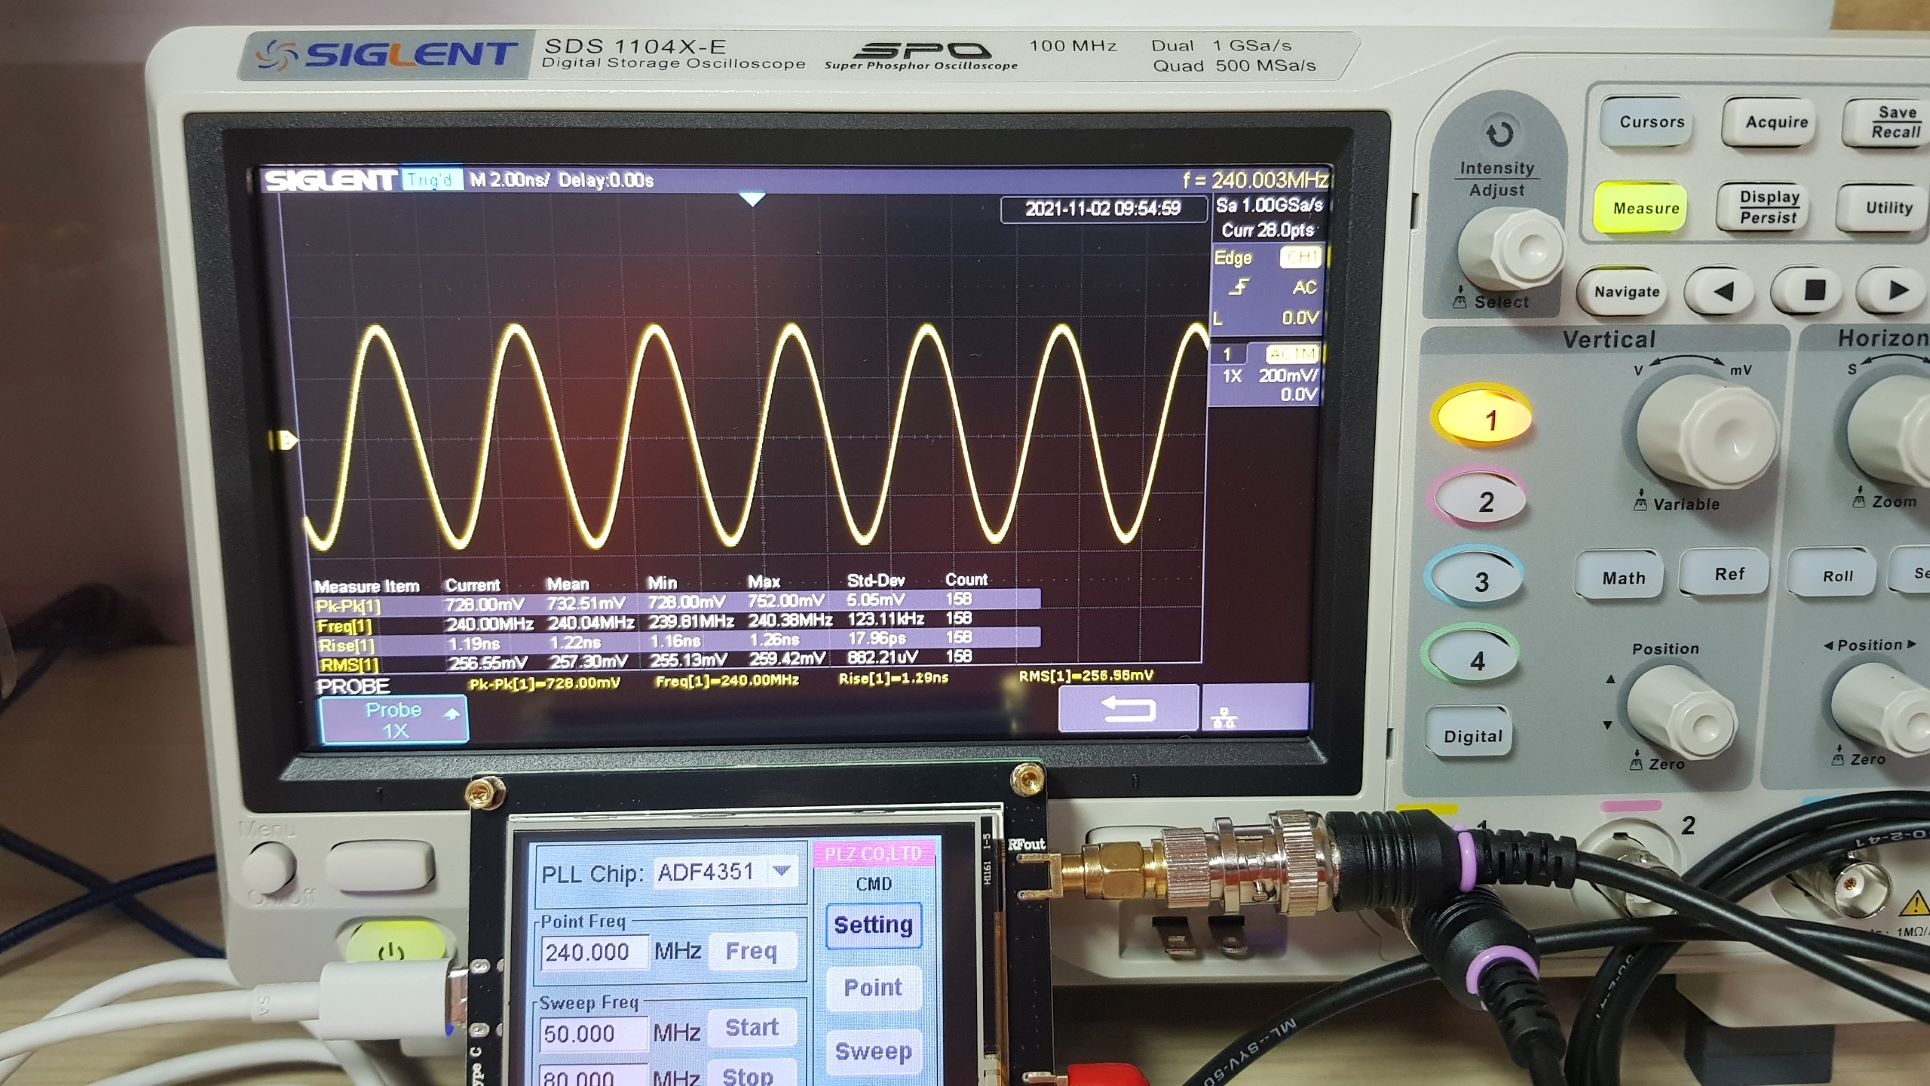This screenshot has height=1086, width=1930.
Task: Open the PLL Chip ADF4351 dropdown
Action: [726, 872]
